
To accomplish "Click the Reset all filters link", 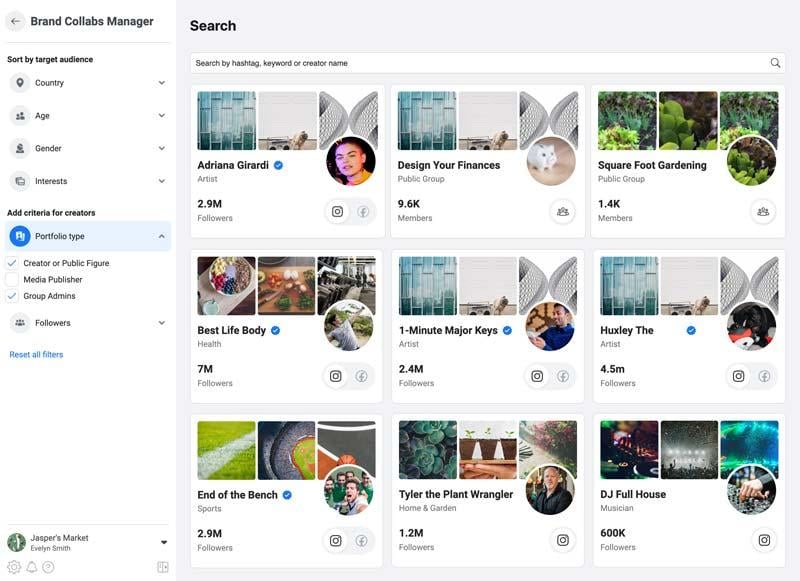I will [36, 354].
